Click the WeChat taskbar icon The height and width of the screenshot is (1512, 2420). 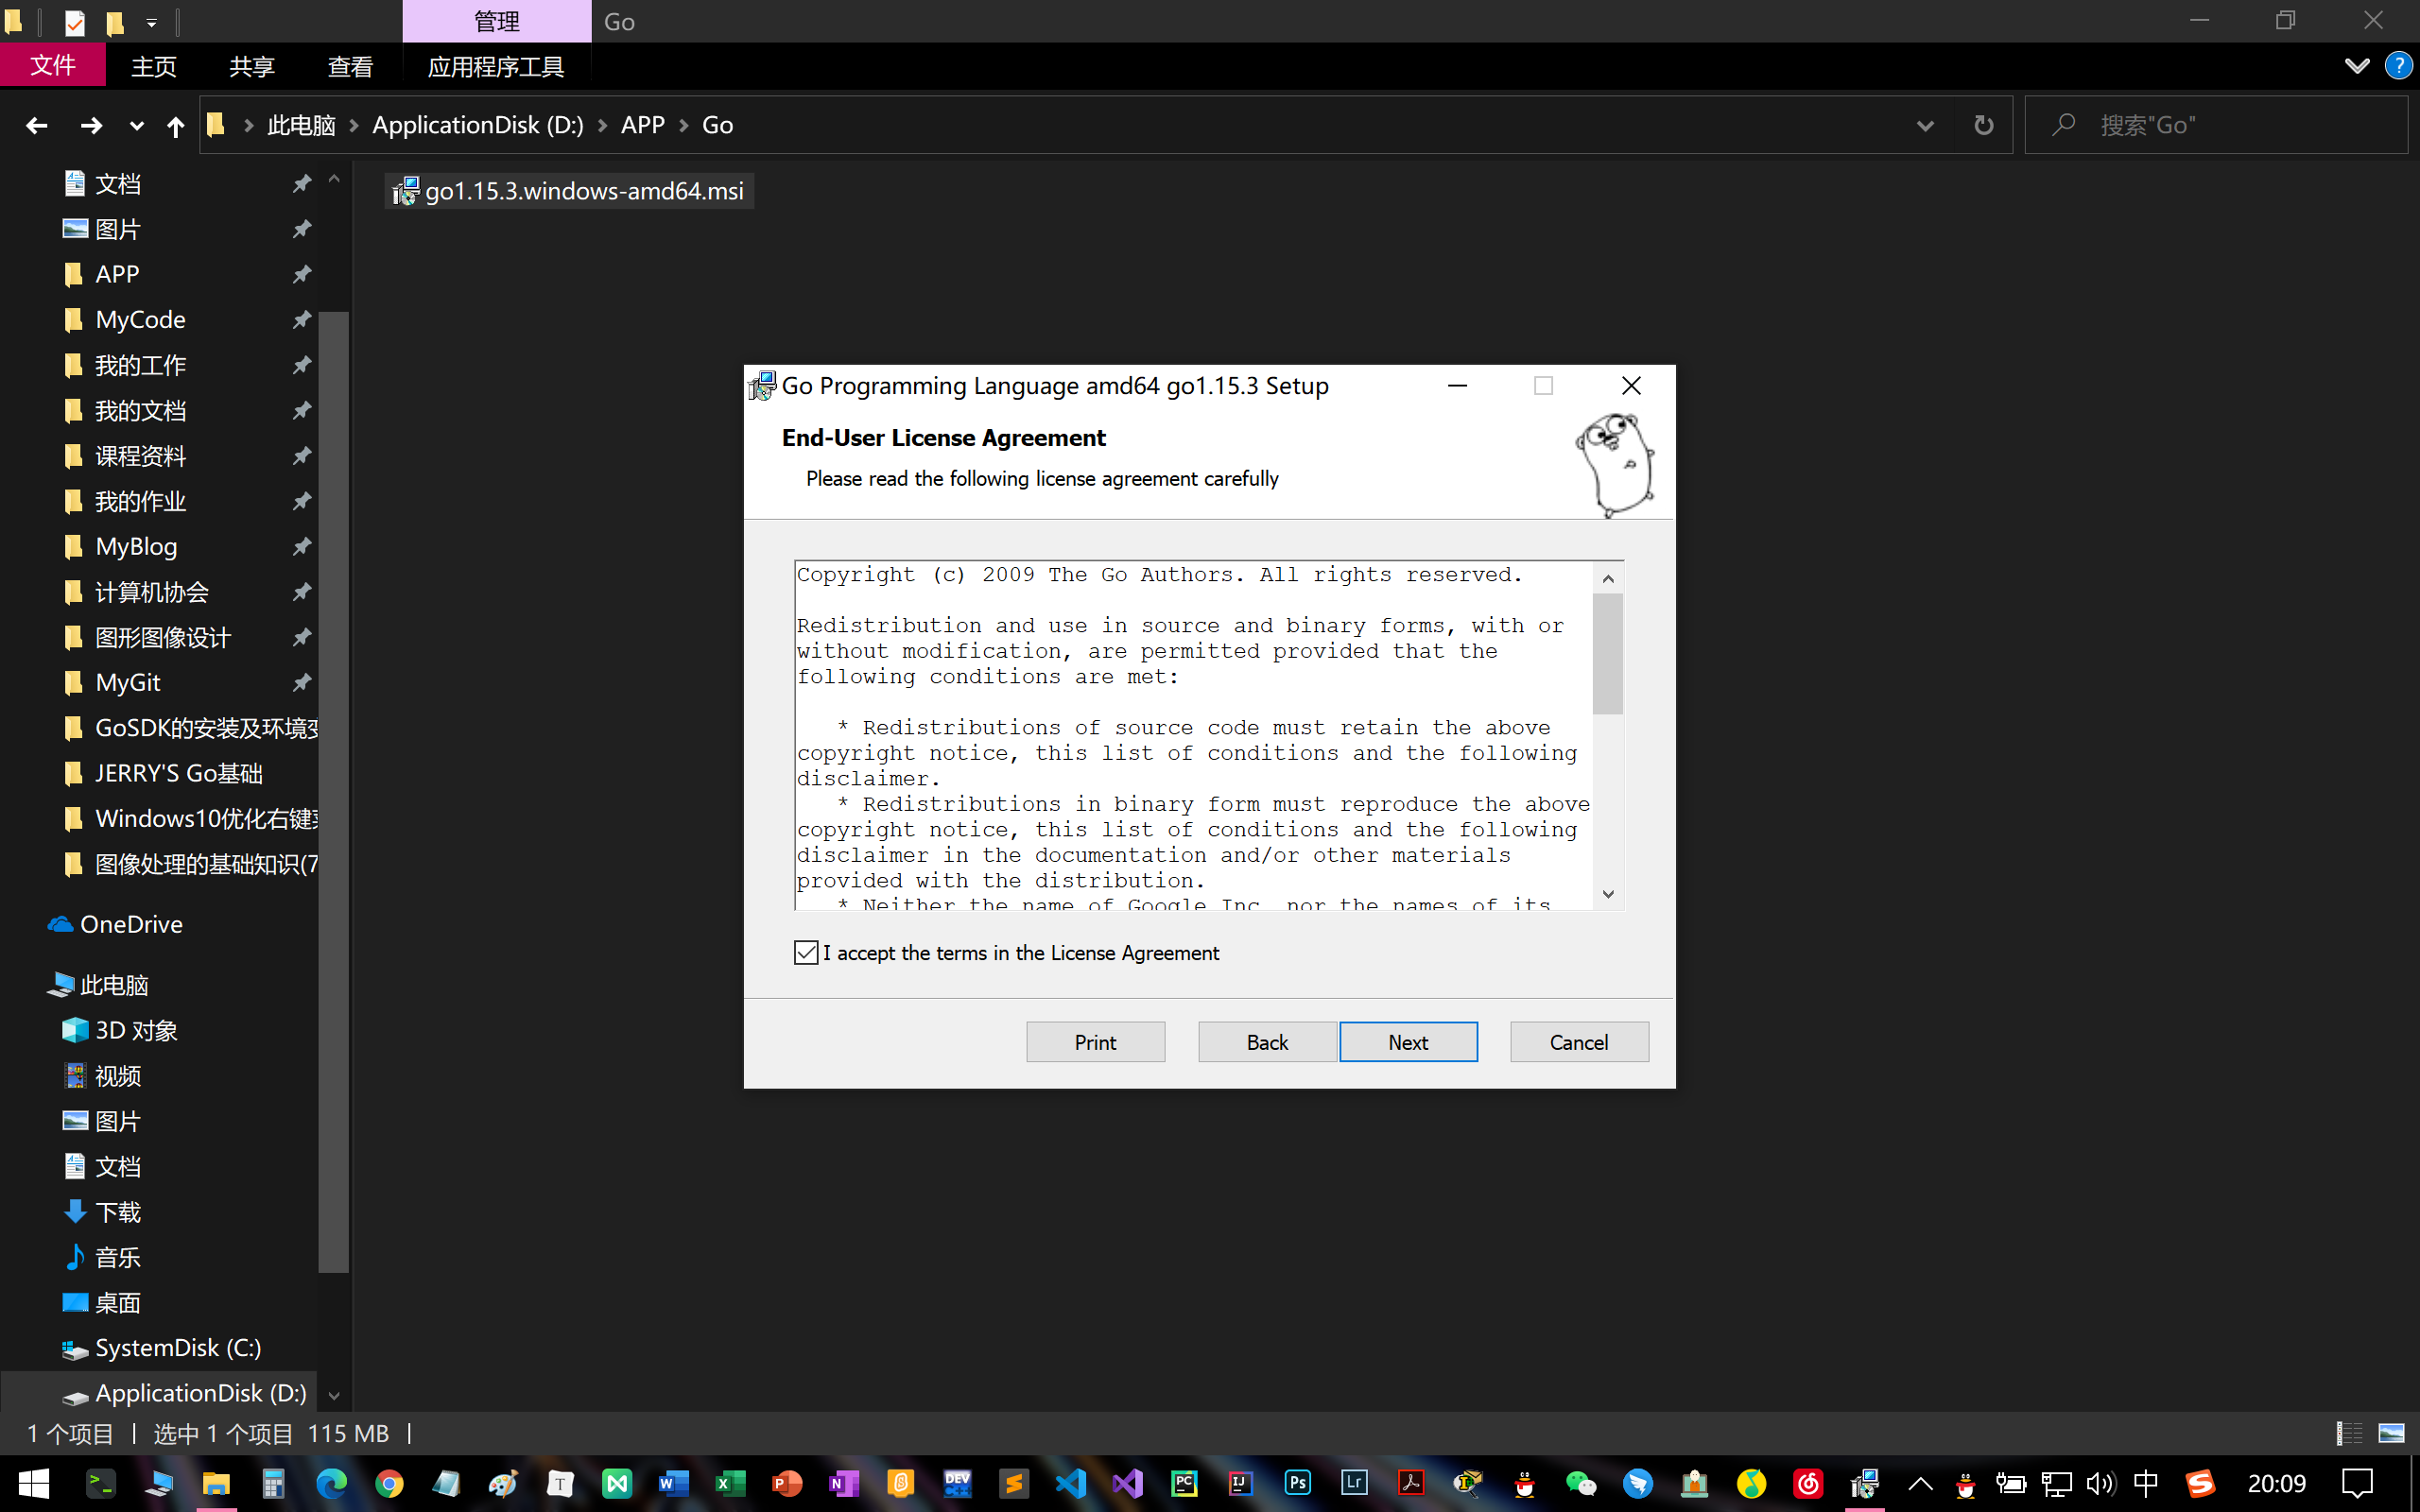click(x=1580, y=1483)
